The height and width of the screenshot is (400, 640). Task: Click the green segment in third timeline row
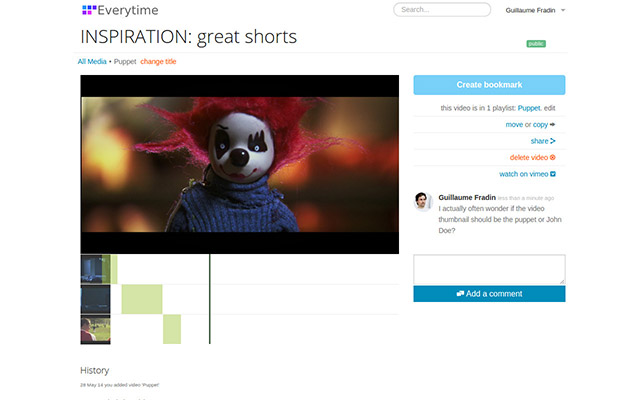coord(172,329)
